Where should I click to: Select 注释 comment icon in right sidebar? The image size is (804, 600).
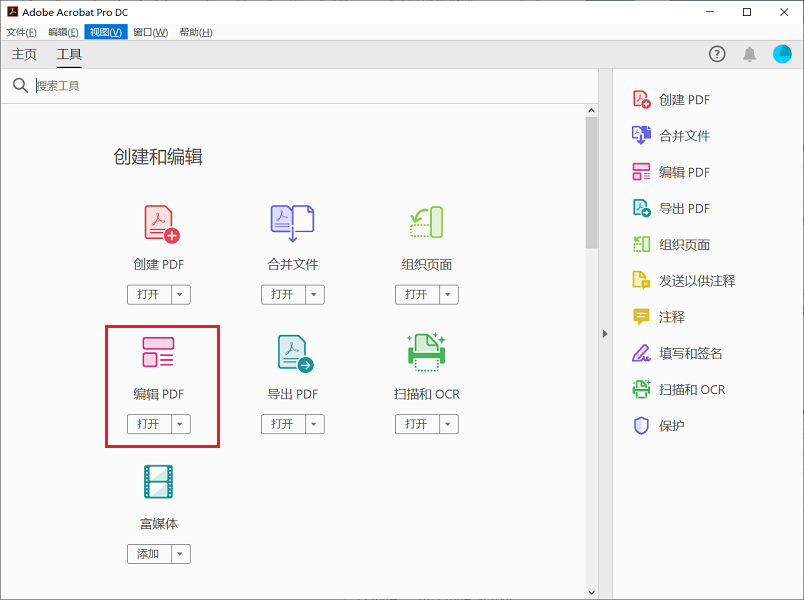tap(641, 317)
